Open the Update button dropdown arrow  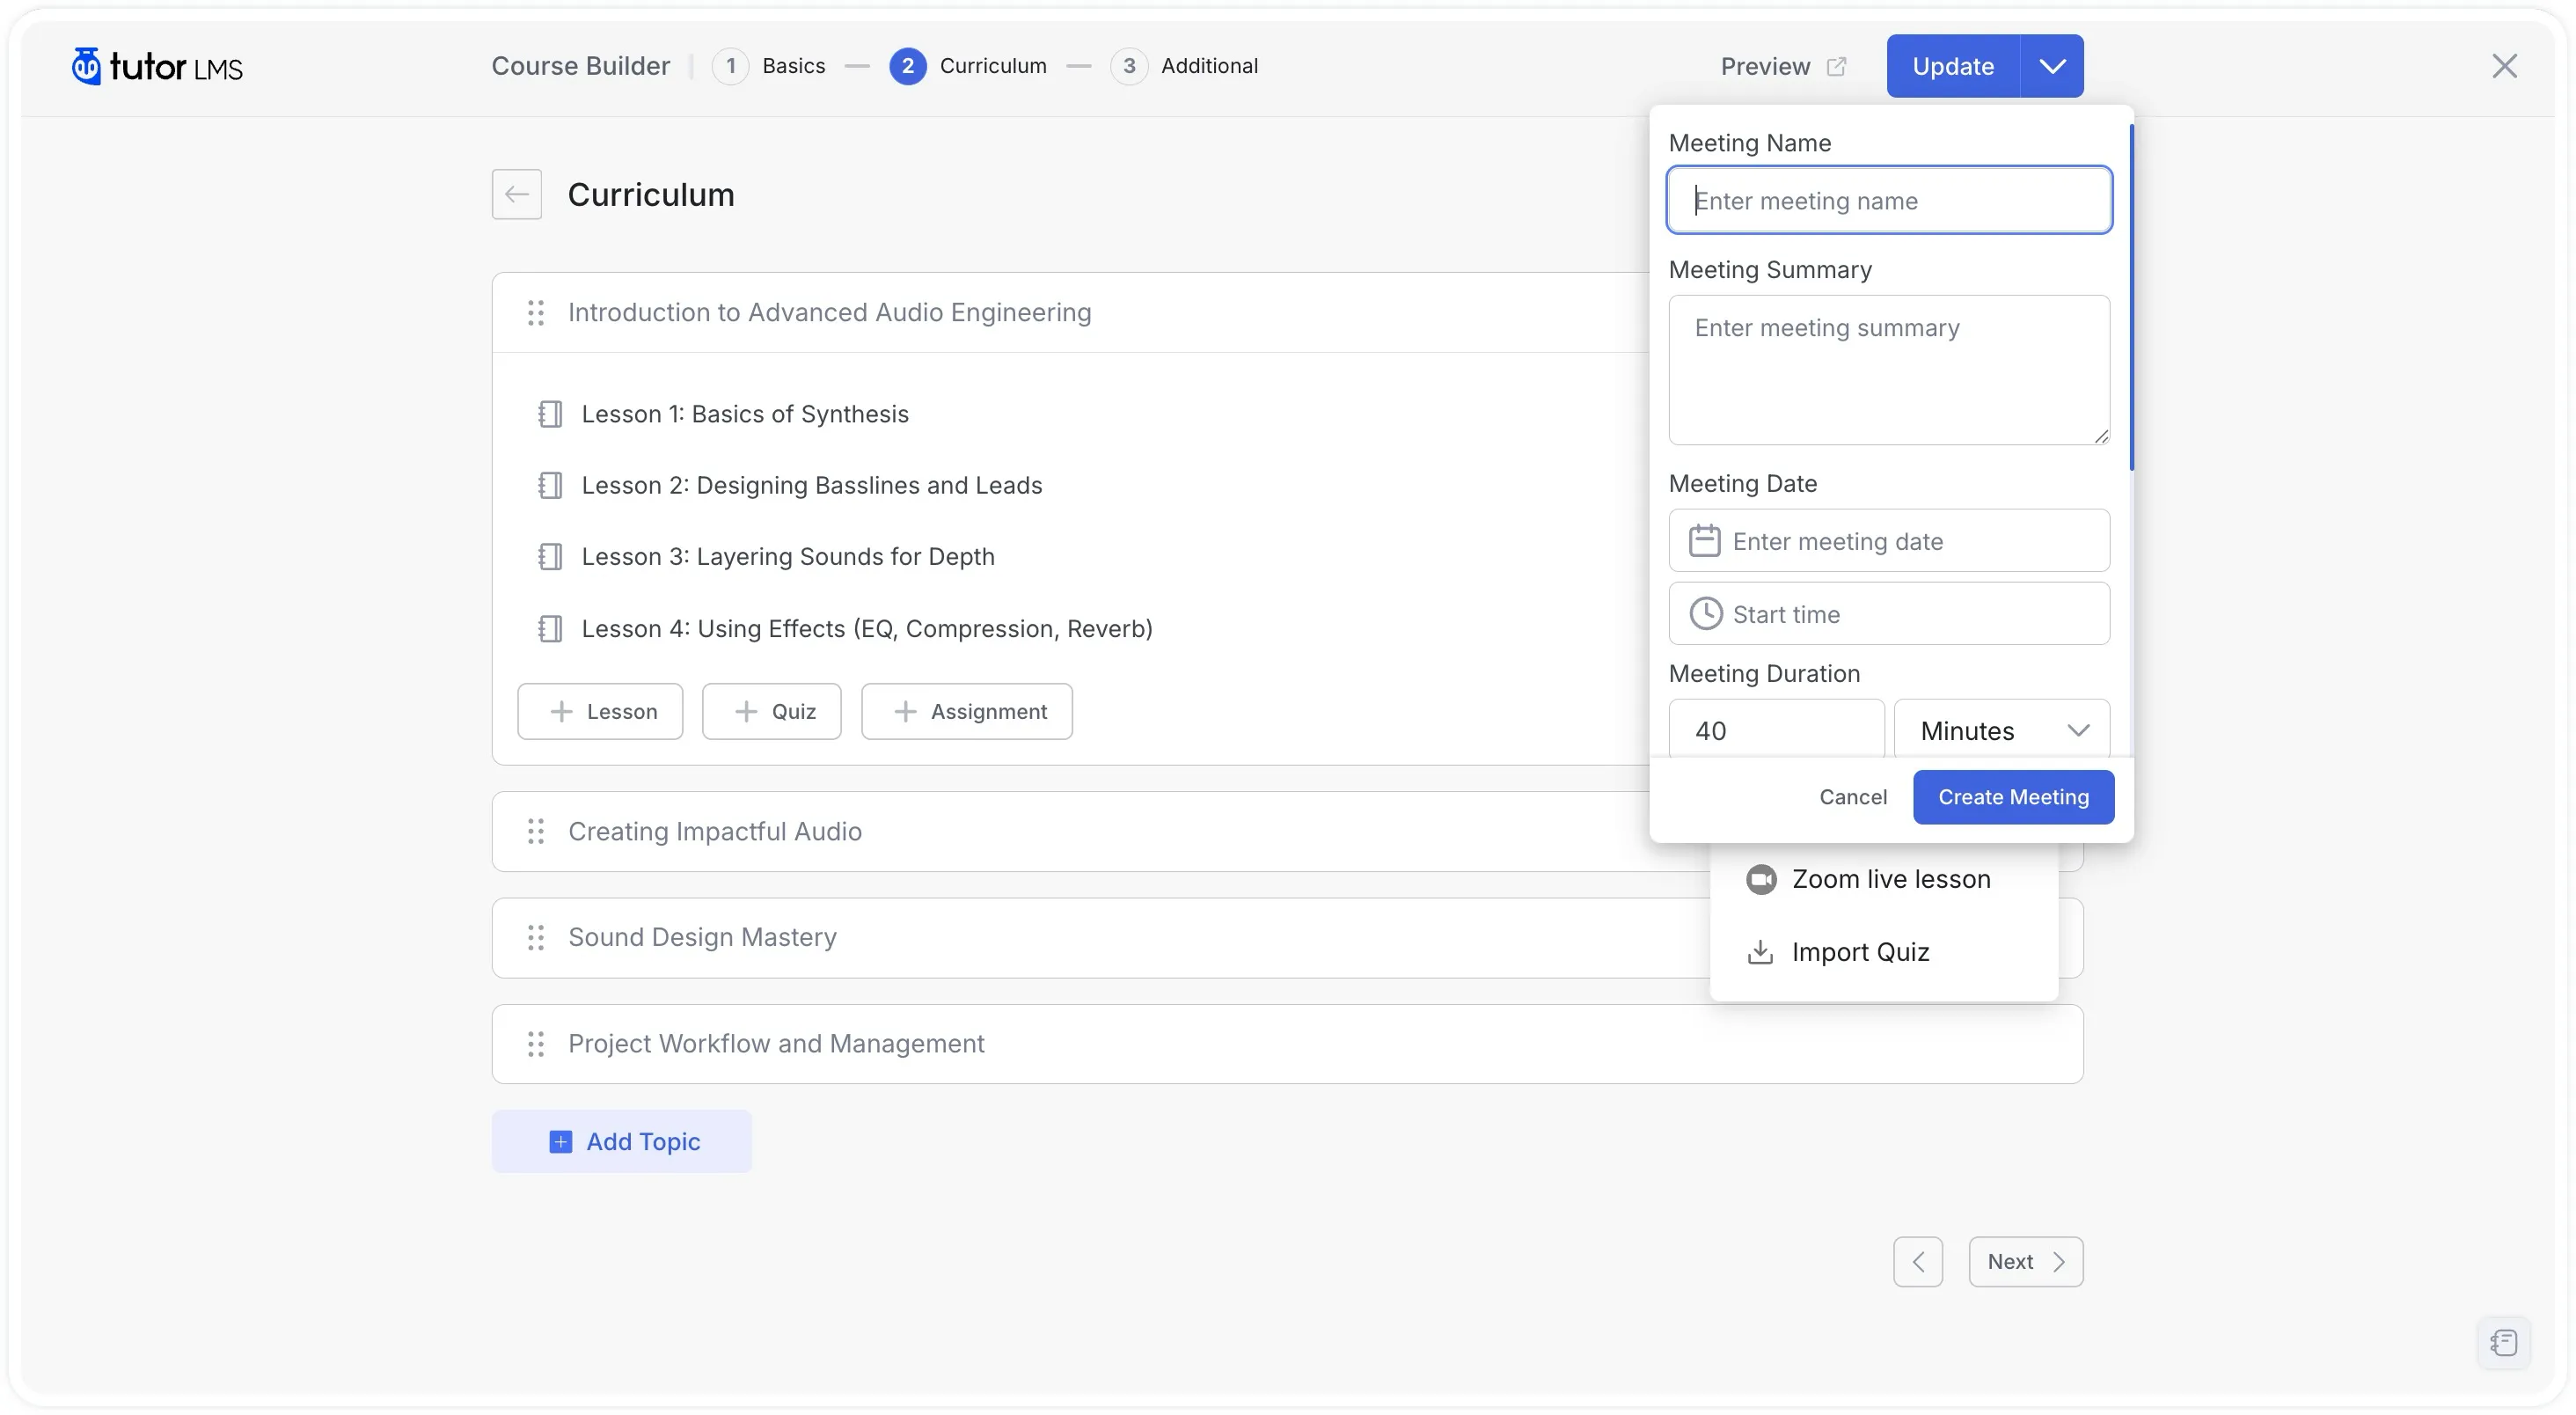tap(2052, 66)
